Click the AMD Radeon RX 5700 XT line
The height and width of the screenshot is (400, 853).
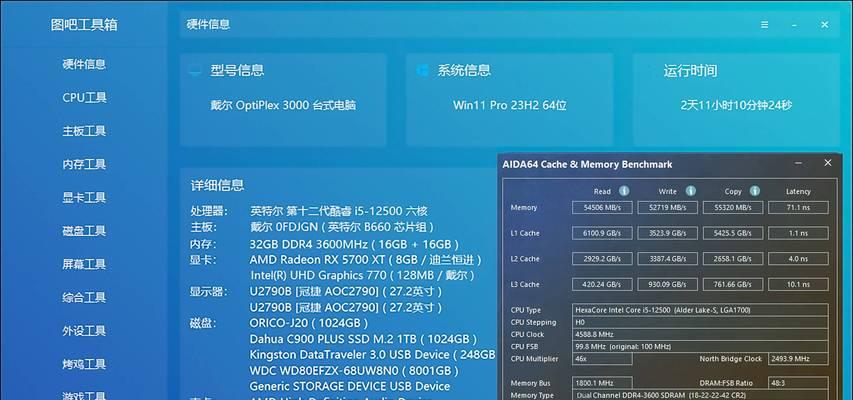366,260
